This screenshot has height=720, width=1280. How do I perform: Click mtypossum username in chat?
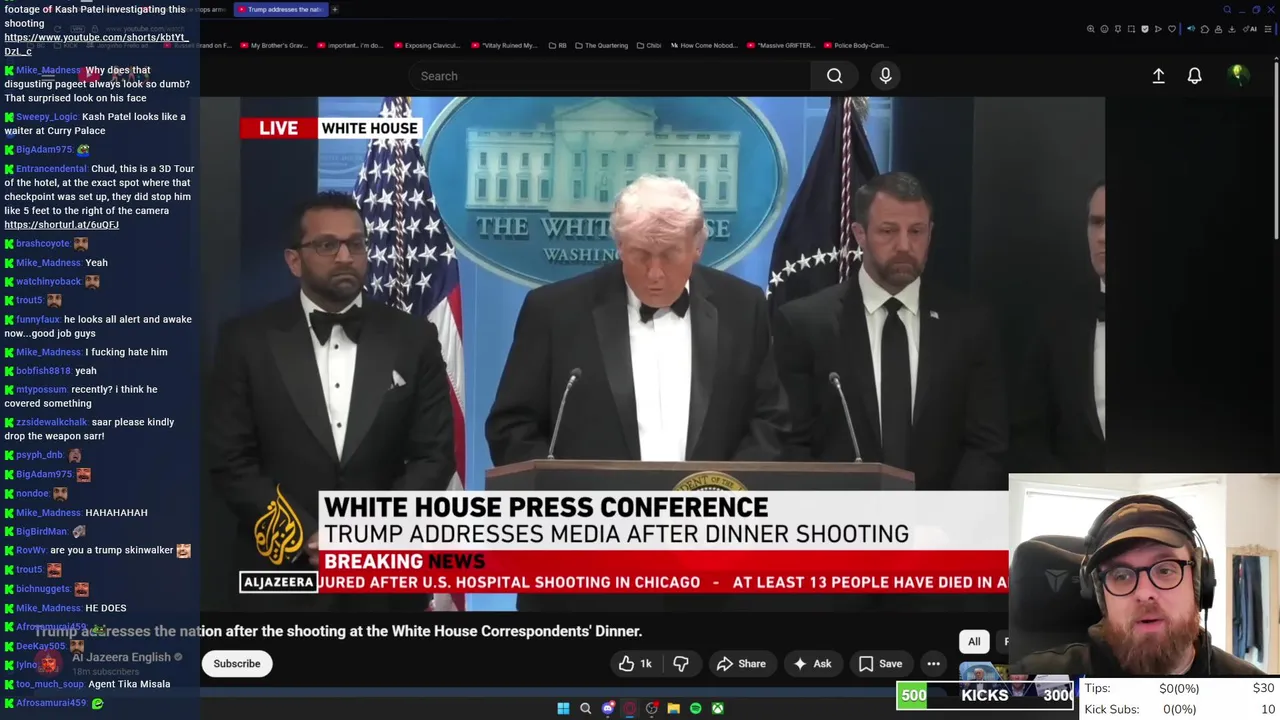(x=41, y=390)
